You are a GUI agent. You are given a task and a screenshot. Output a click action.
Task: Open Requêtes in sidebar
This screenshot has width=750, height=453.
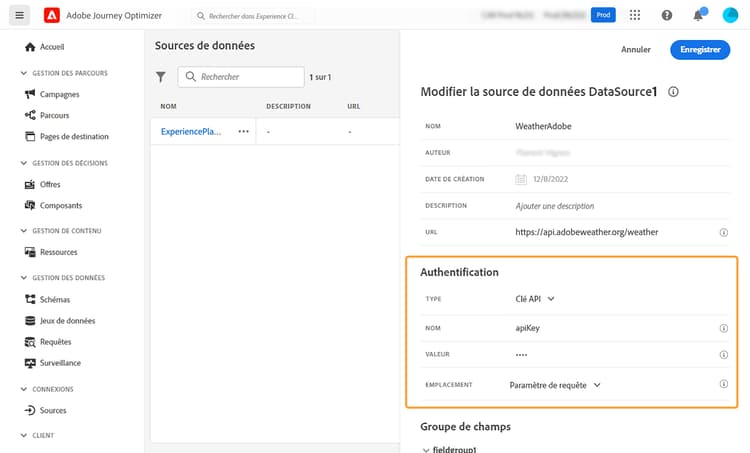(55, 342)
